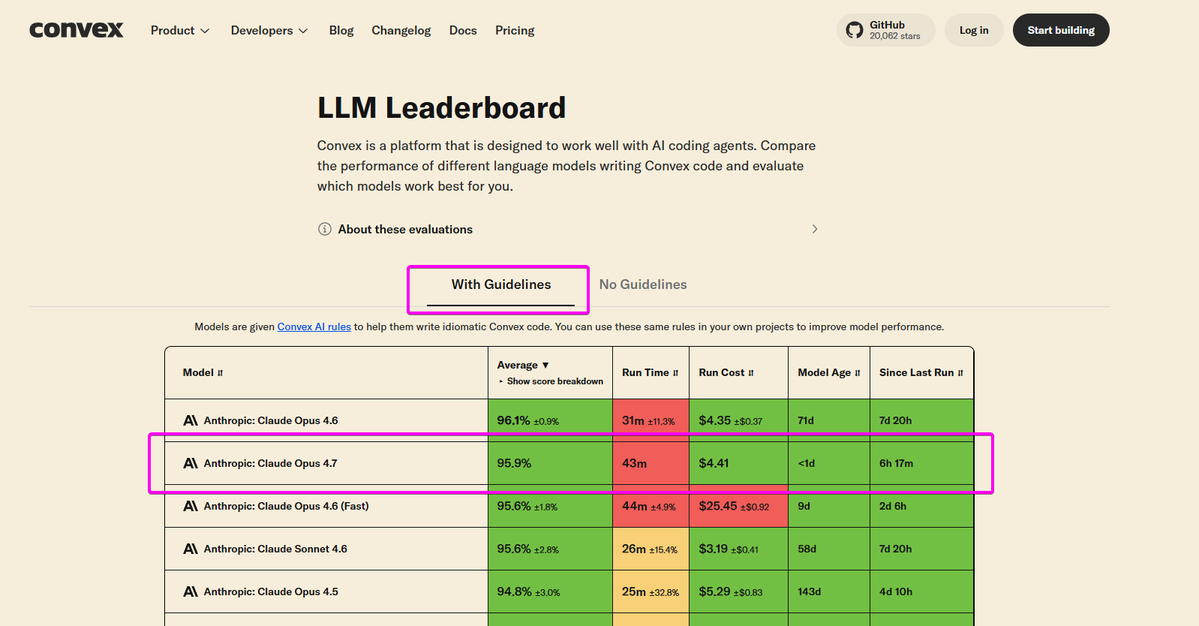Click the 44m run time cell
The height and width of the screenshot is (626, 1199).
(x=651, y=506)
